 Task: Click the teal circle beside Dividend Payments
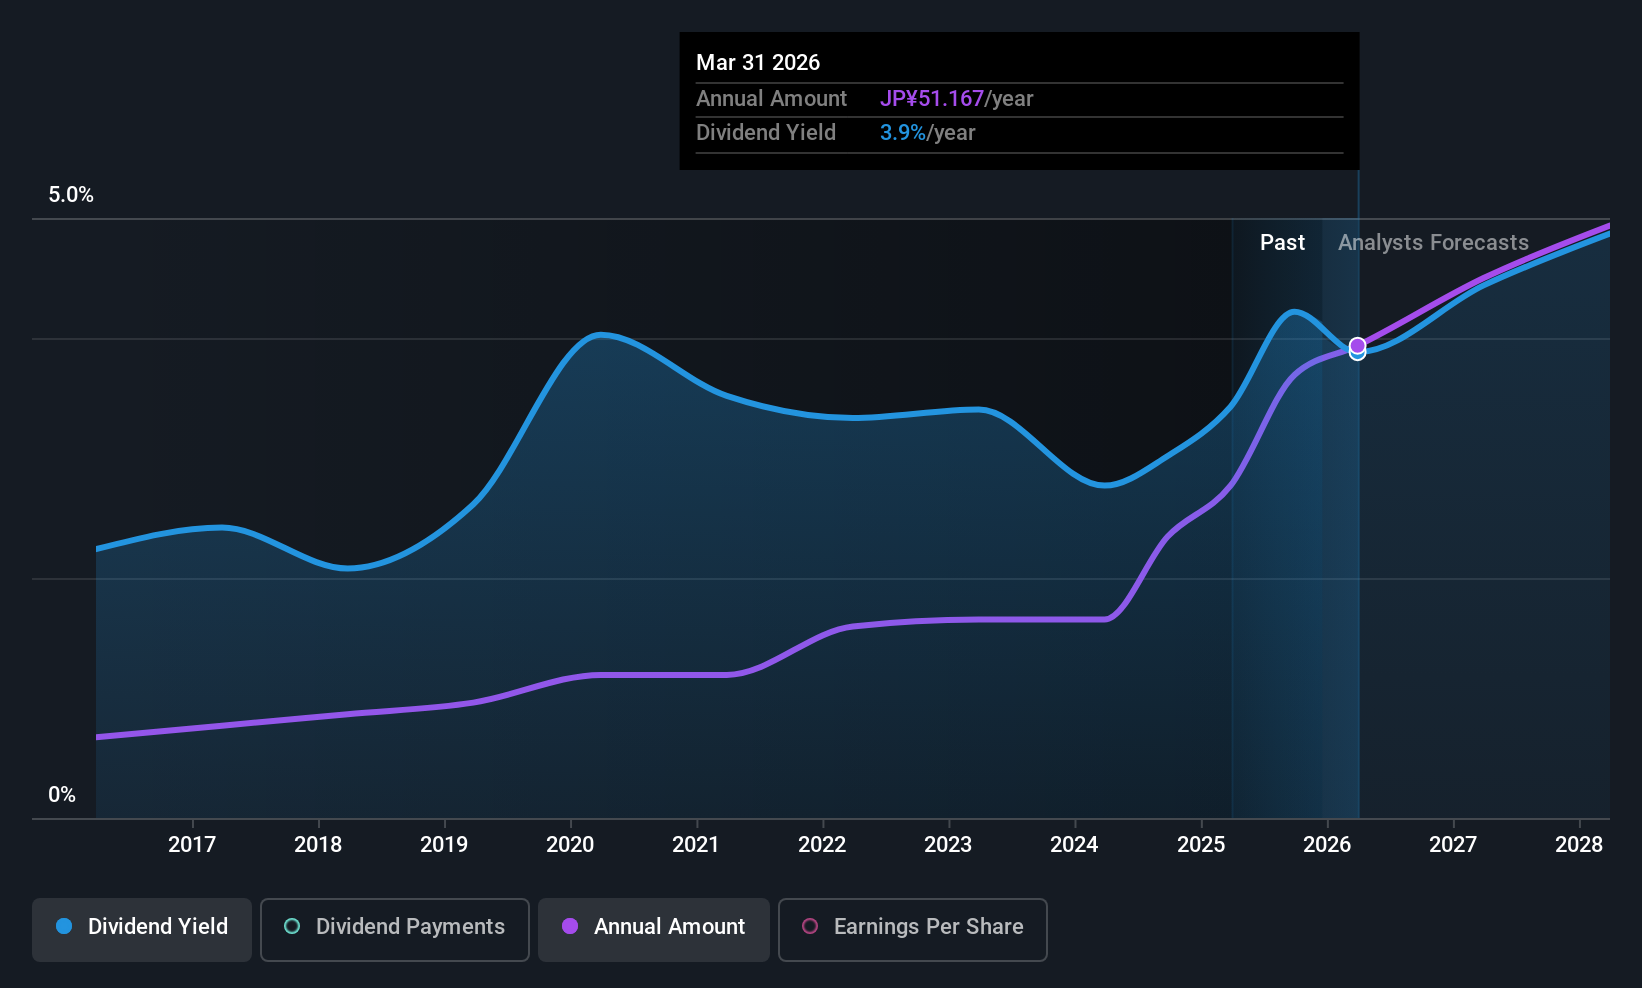(x=292, y=927)
